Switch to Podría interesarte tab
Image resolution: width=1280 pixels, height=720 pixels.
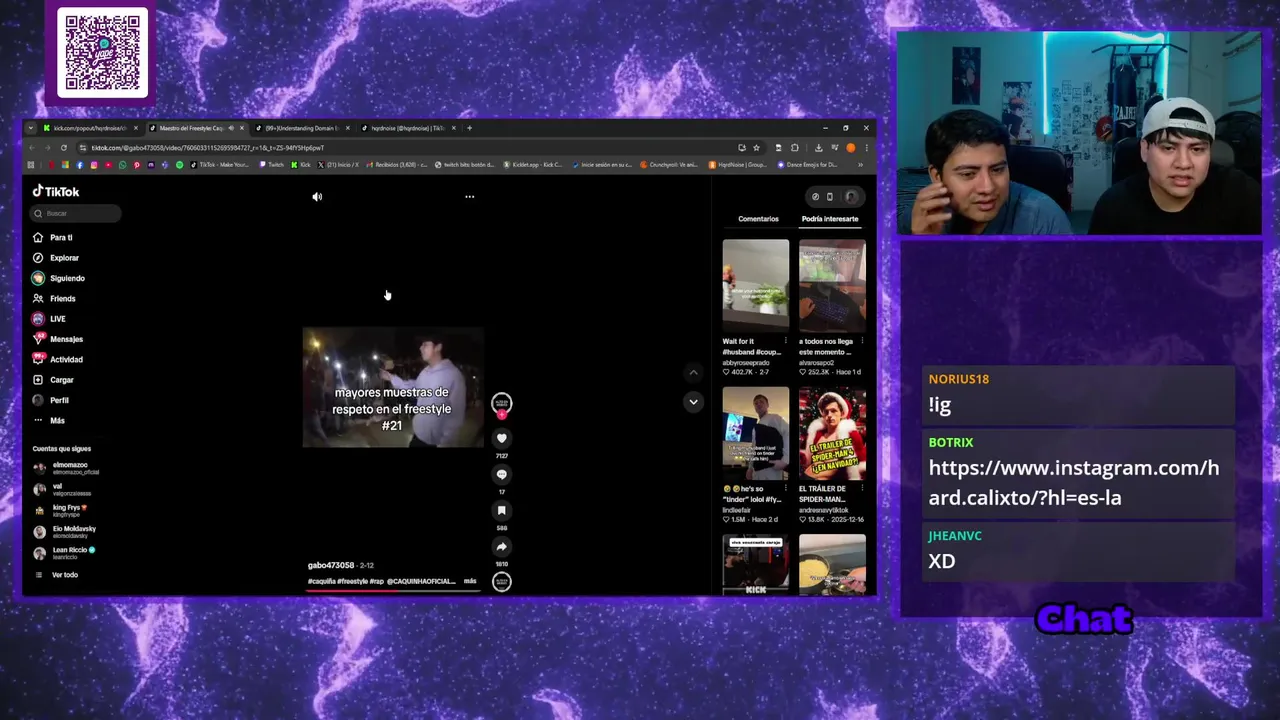point(829,219)
